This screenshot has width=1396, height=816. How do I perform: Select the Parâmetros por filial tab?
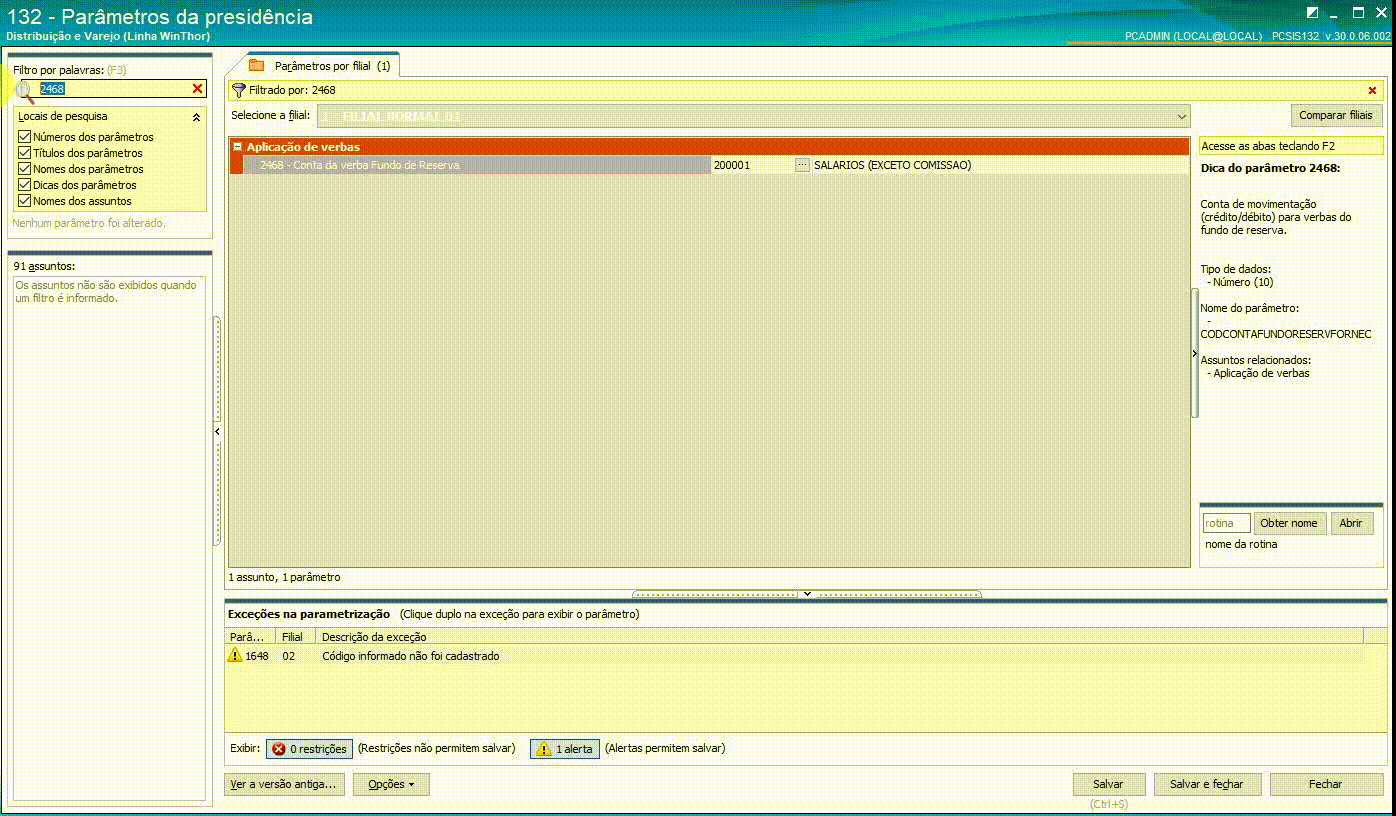[x=323, y=66]
